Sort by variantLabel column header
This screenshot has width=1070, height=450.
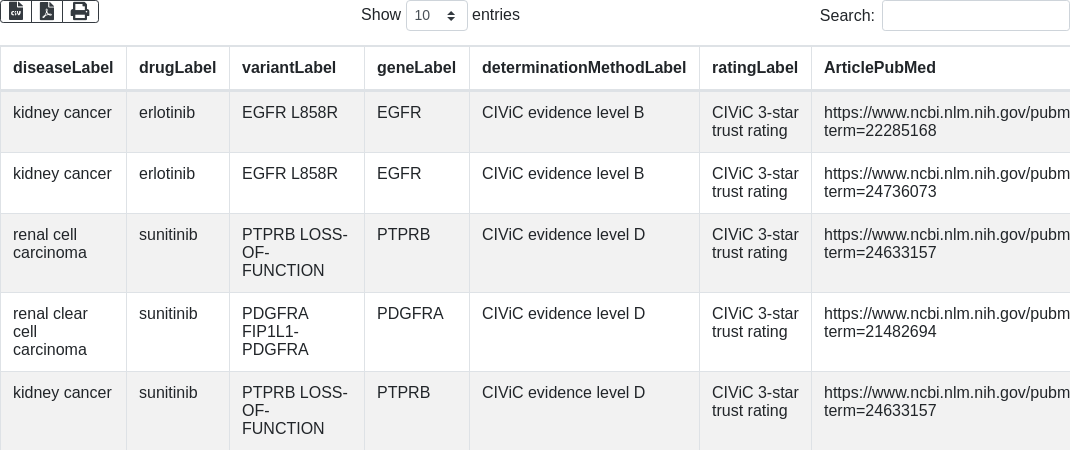pos(289,68)
